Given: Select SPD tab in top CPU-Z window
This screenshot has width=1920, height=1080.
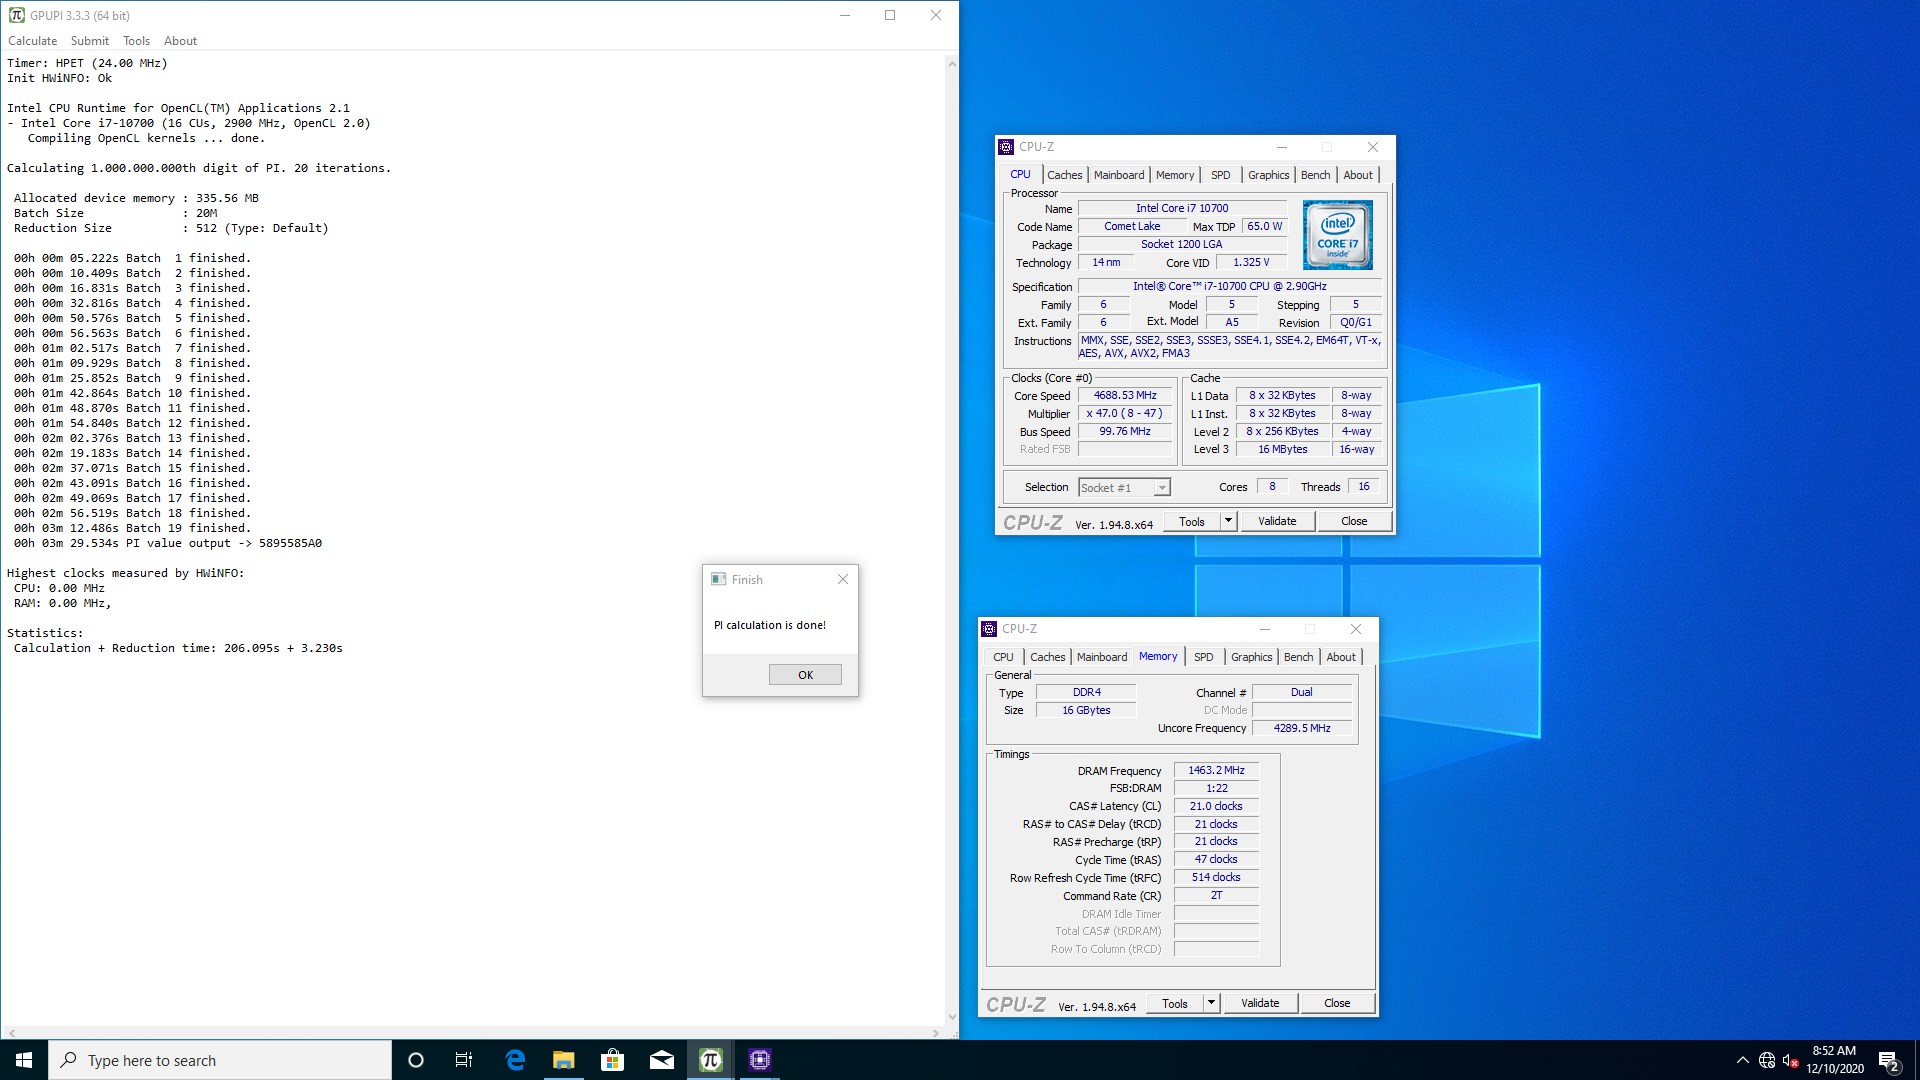Looking at the screenshot, I should [x=1221, y=175].
